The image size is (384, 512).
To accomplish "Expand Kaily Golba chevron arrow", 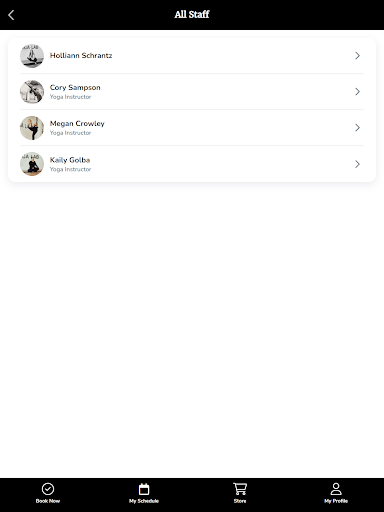I will coord(357,164).
